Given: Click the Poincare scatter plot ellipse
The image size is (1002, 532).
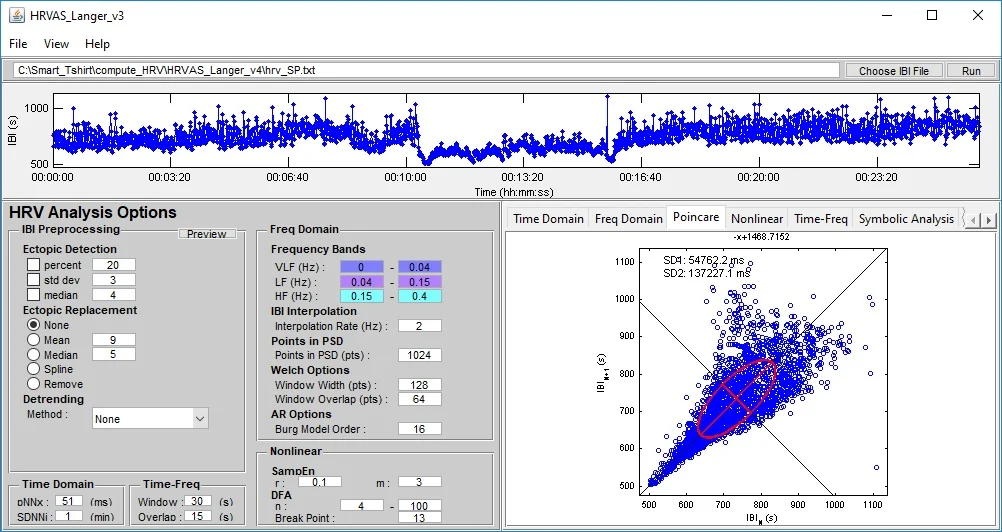Looking at the screenshot, I should coord(736,399).
